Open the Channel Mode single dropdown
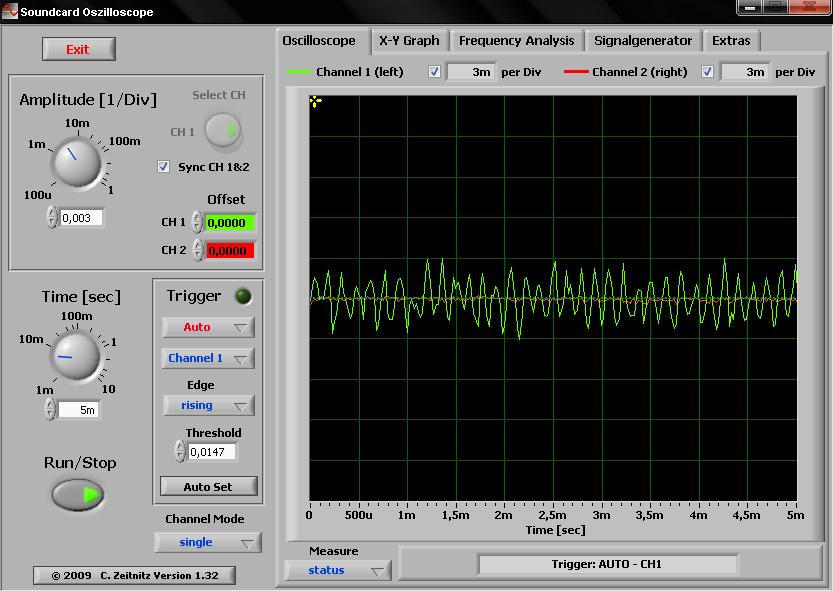The image size is (833, 591). coord(208,542)
